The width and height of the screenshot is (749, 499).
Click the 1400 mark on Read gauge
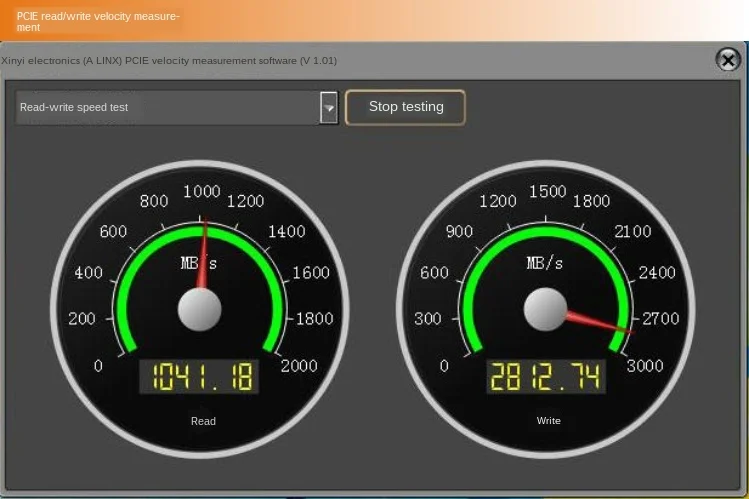pos(287,232)
